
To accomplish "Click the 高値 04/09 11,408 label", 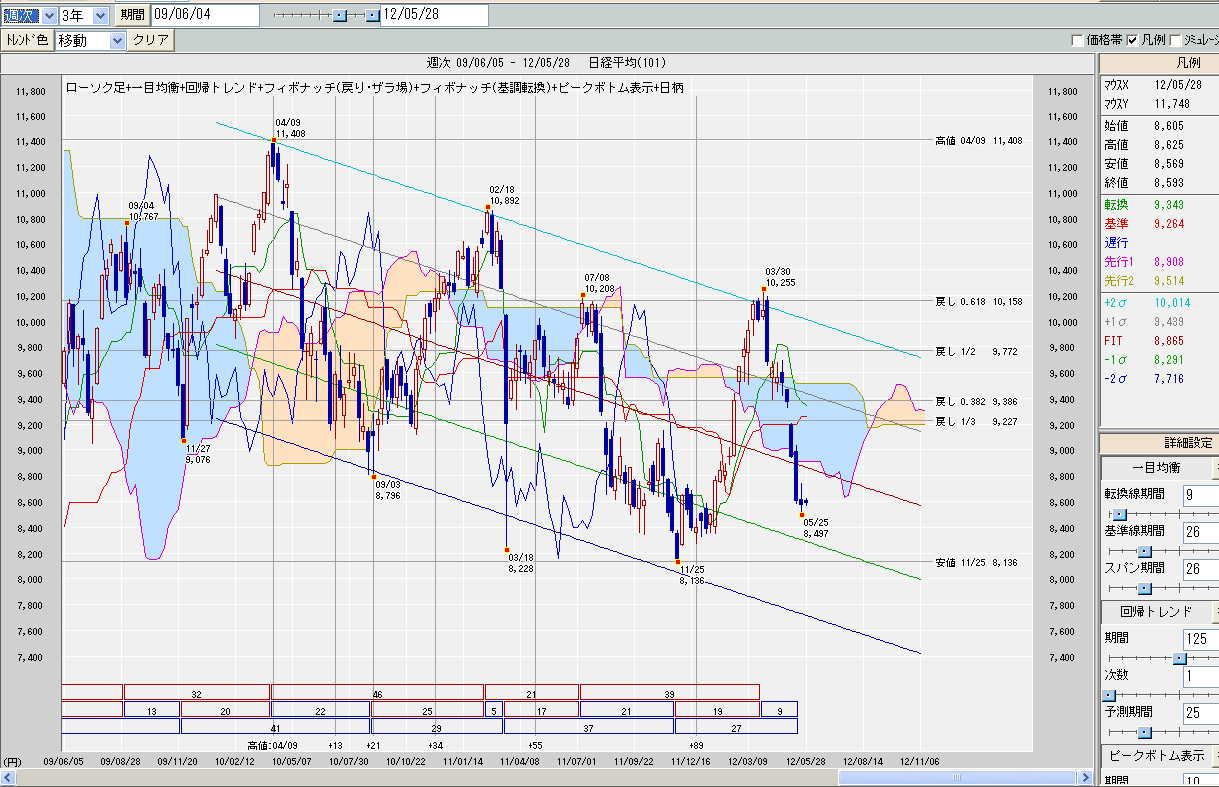I will (x=978, y=141).
